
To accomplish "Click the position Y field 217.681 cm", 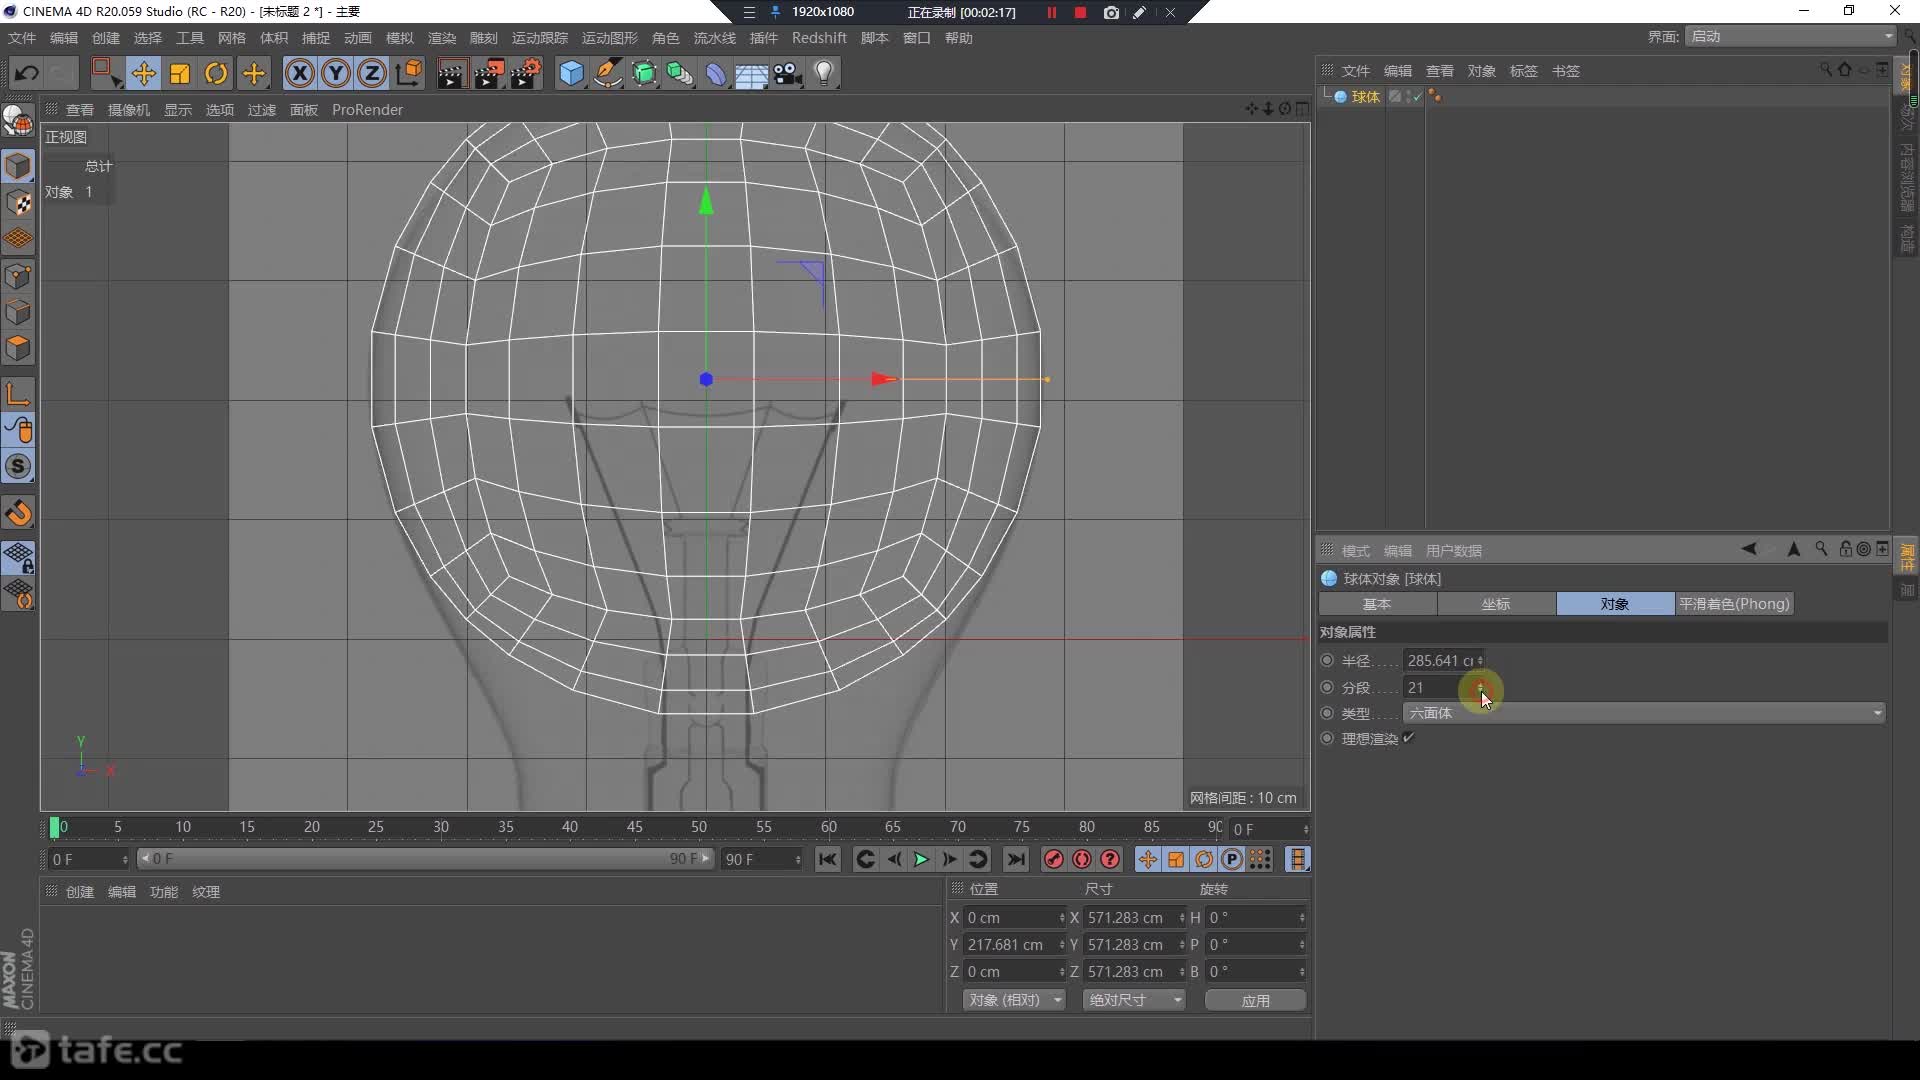I will click(1010, 944).
